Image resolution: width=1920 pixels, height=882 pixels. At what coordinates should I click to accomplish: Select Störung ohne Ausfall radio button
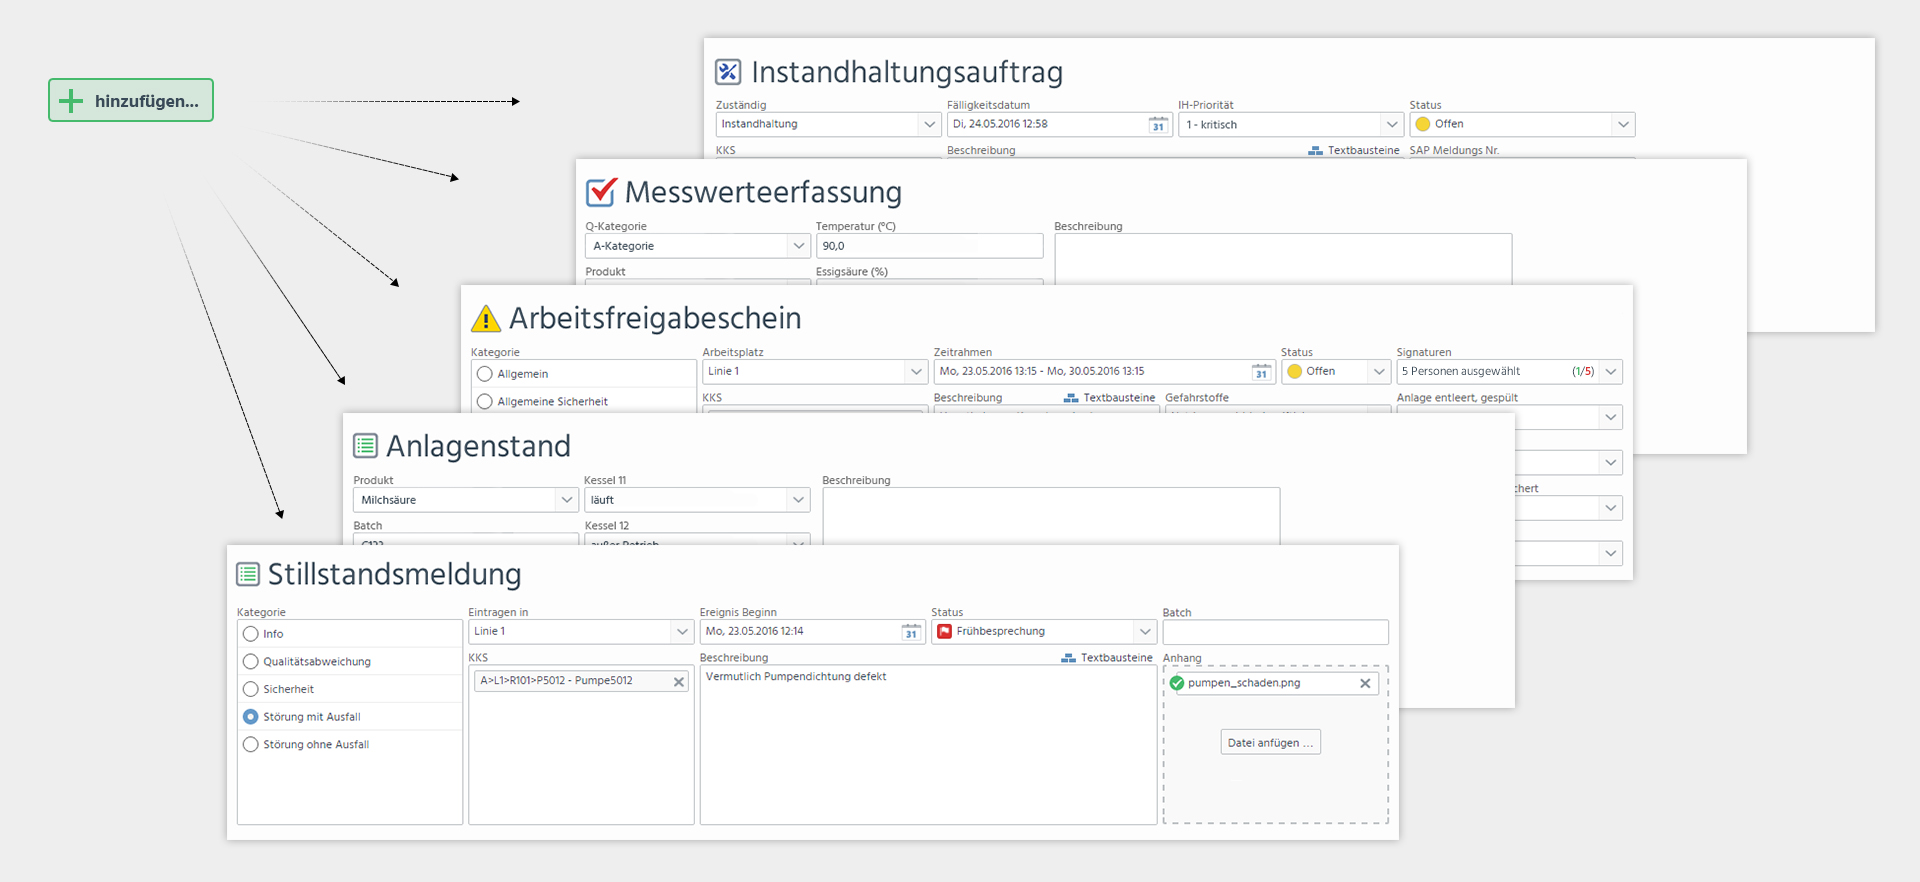tap(251, 745)
